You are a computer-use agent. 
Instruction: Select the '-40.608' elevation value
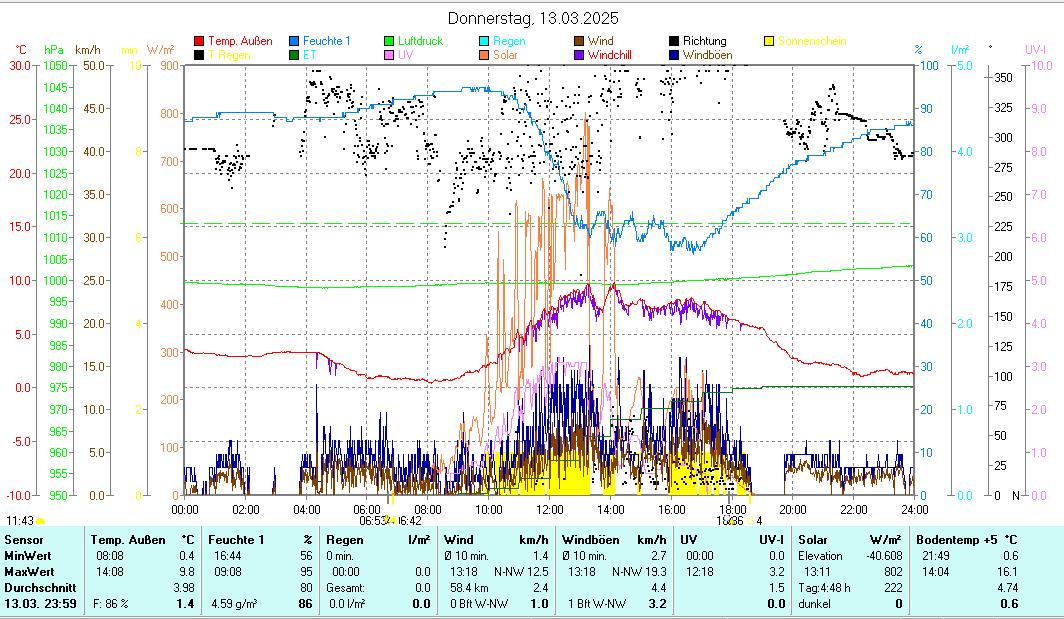[884, 556]
